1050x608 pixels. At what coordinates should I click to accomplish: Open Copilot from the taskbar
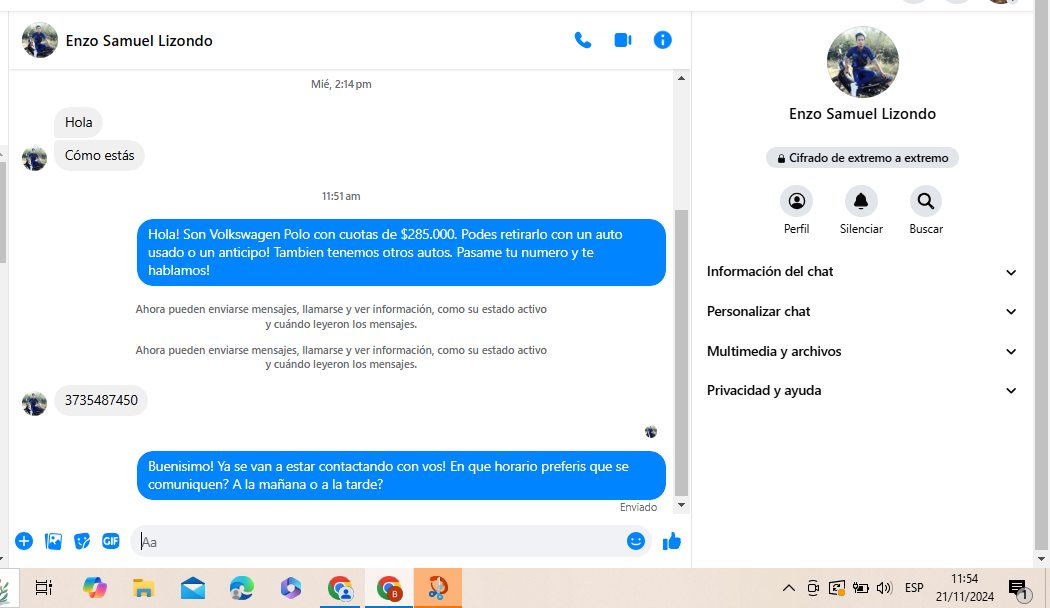(94, 588)
